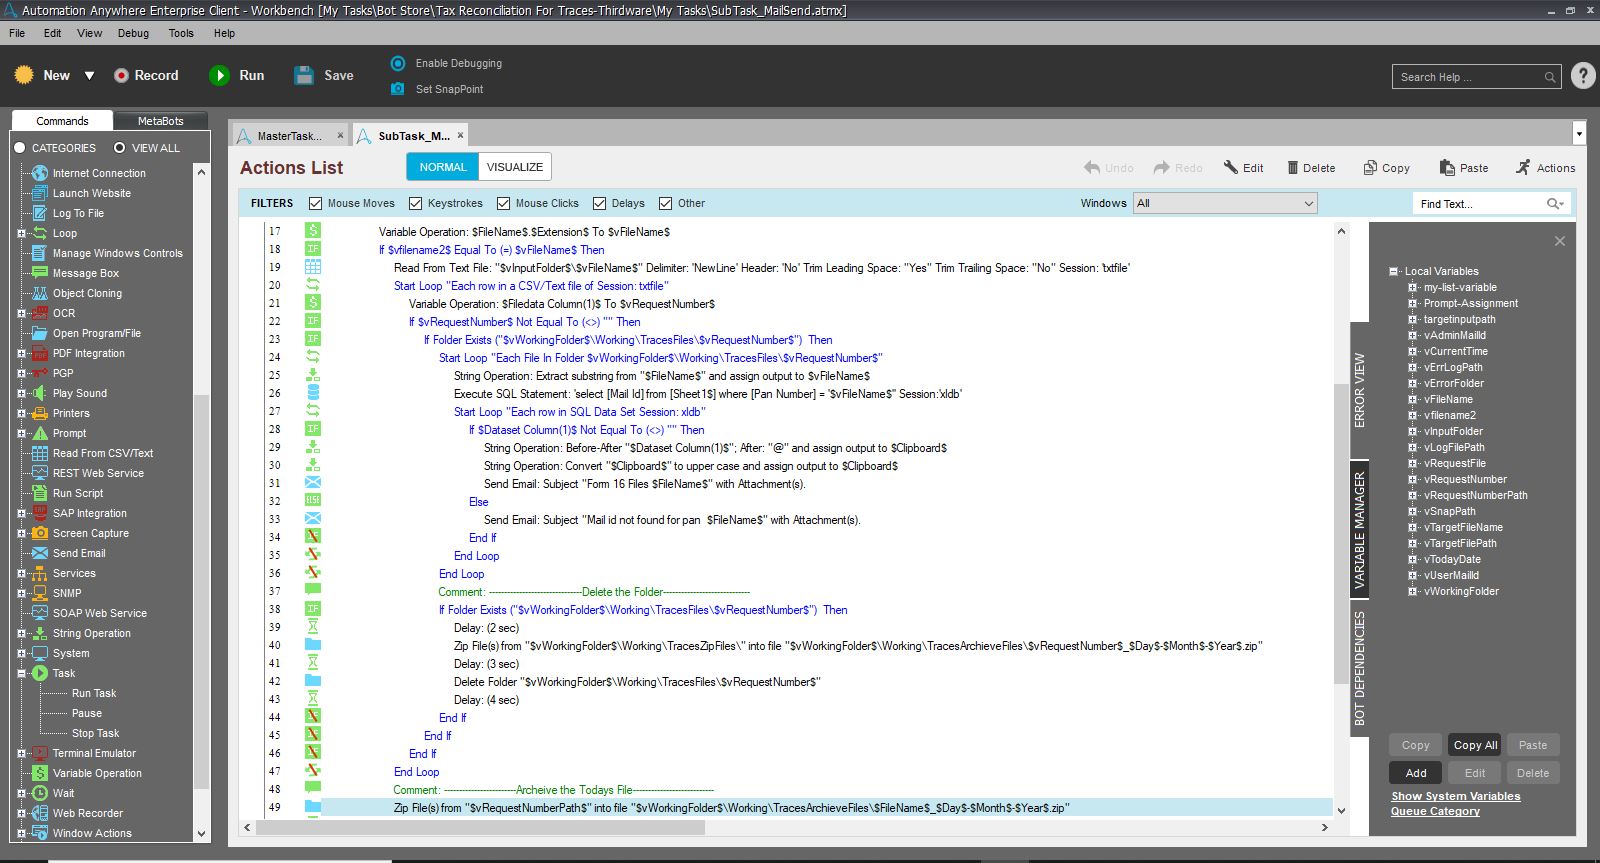Click Send Email icon on line 31
Image resolution: width=1600 pixels, height=863 pixels.
(x=313, y=483)
